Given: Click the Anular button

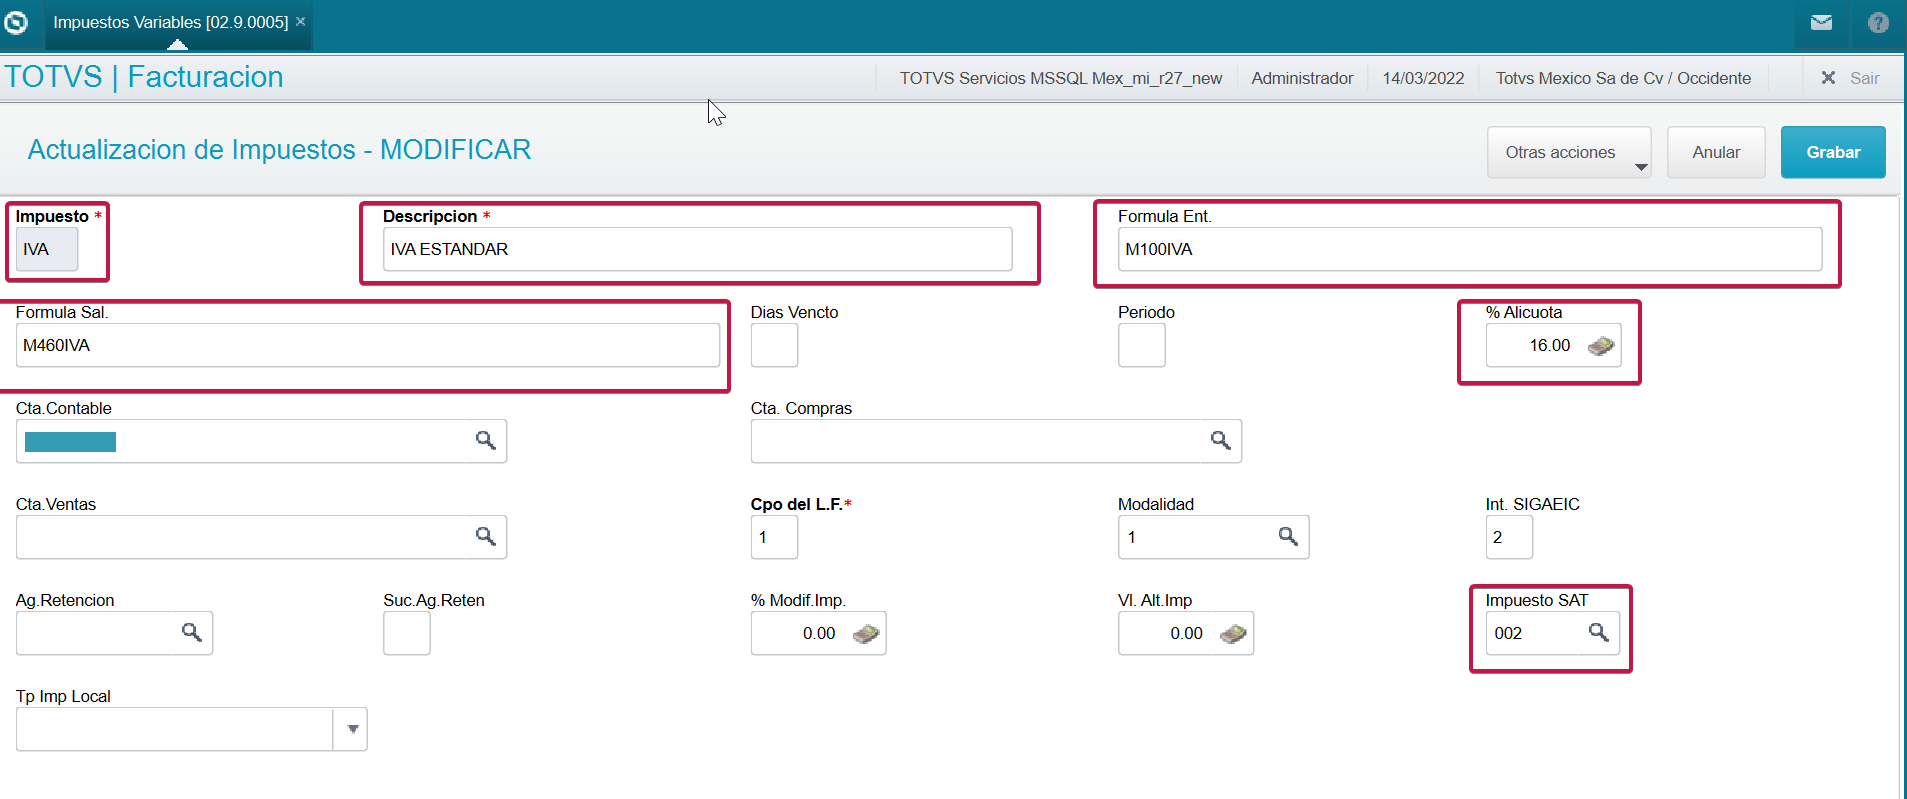Looking at the screenshot, I should coord(1716,152).
